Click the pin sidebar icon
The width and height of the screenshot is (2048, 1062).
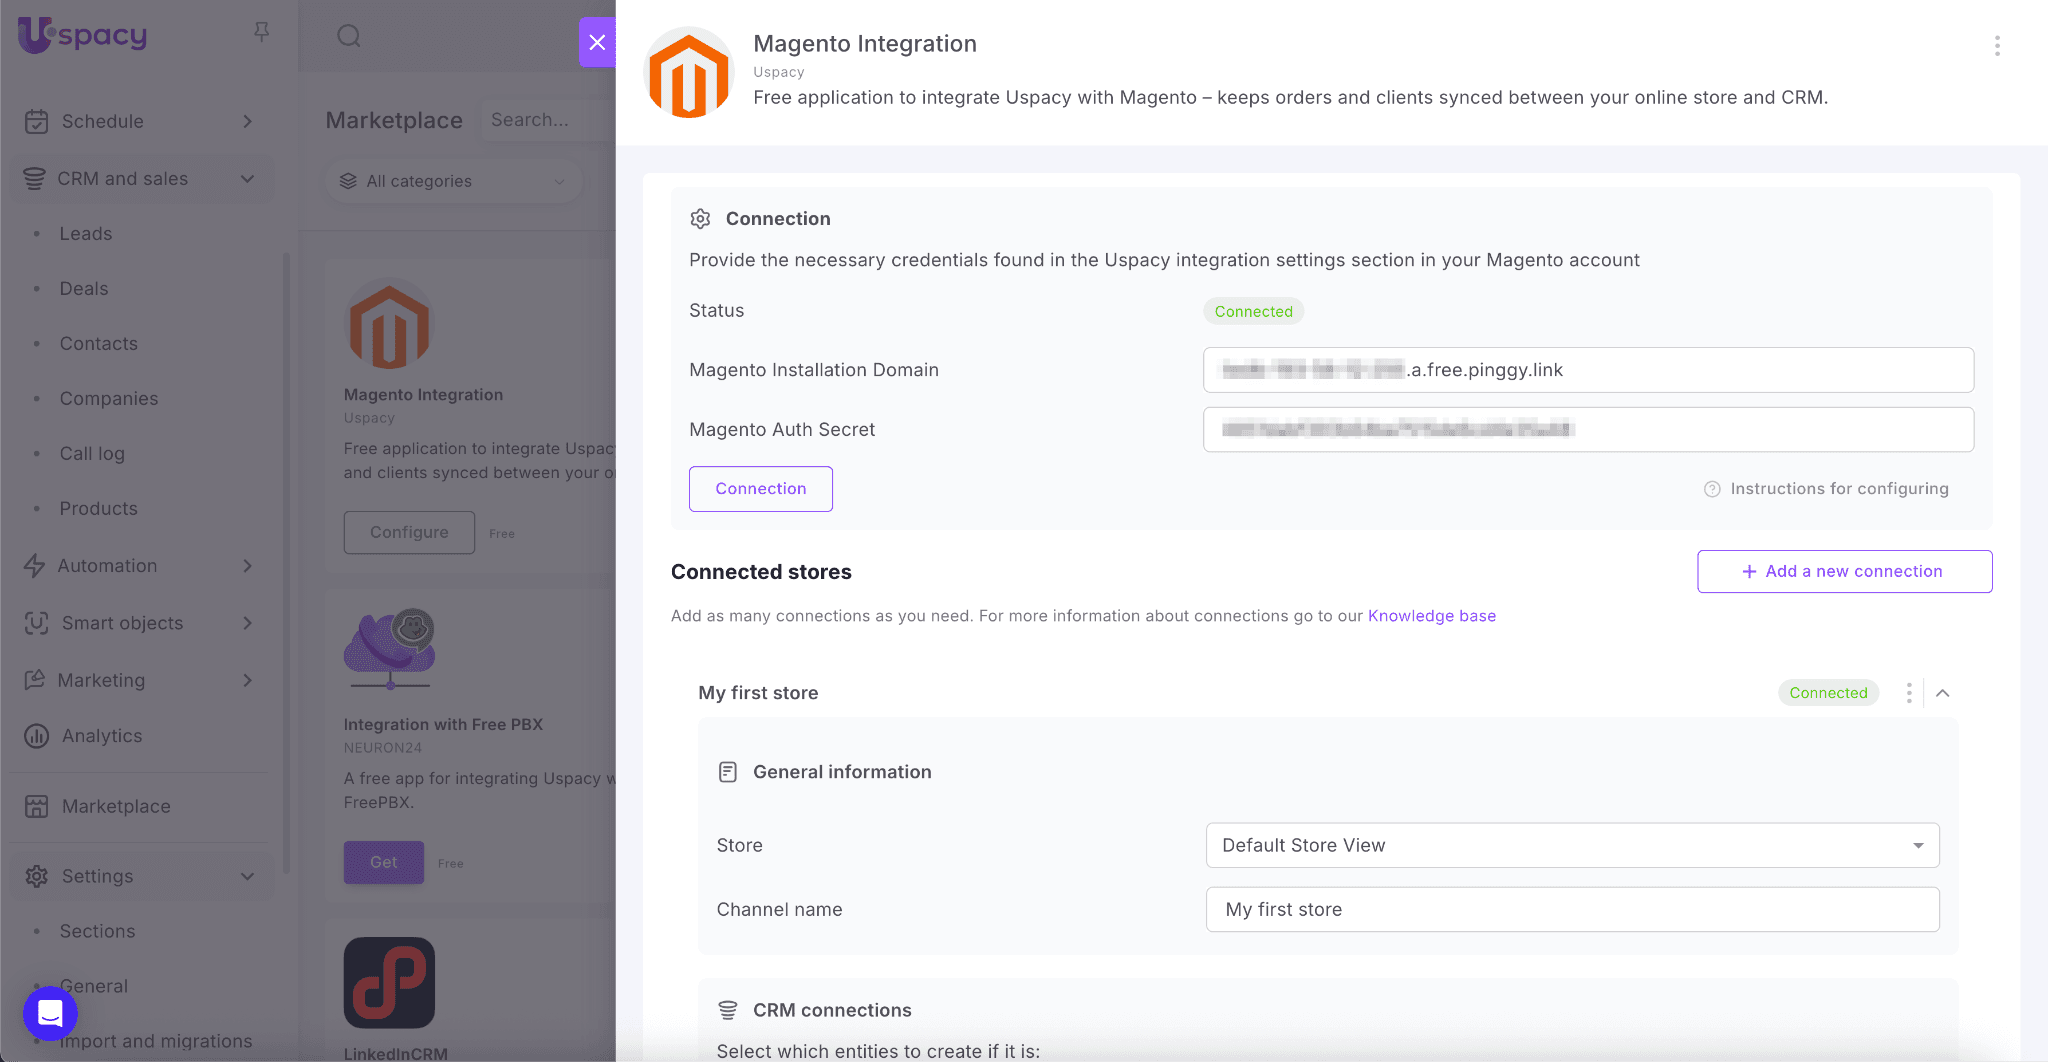pyautogui.click(x=261, y=32)
